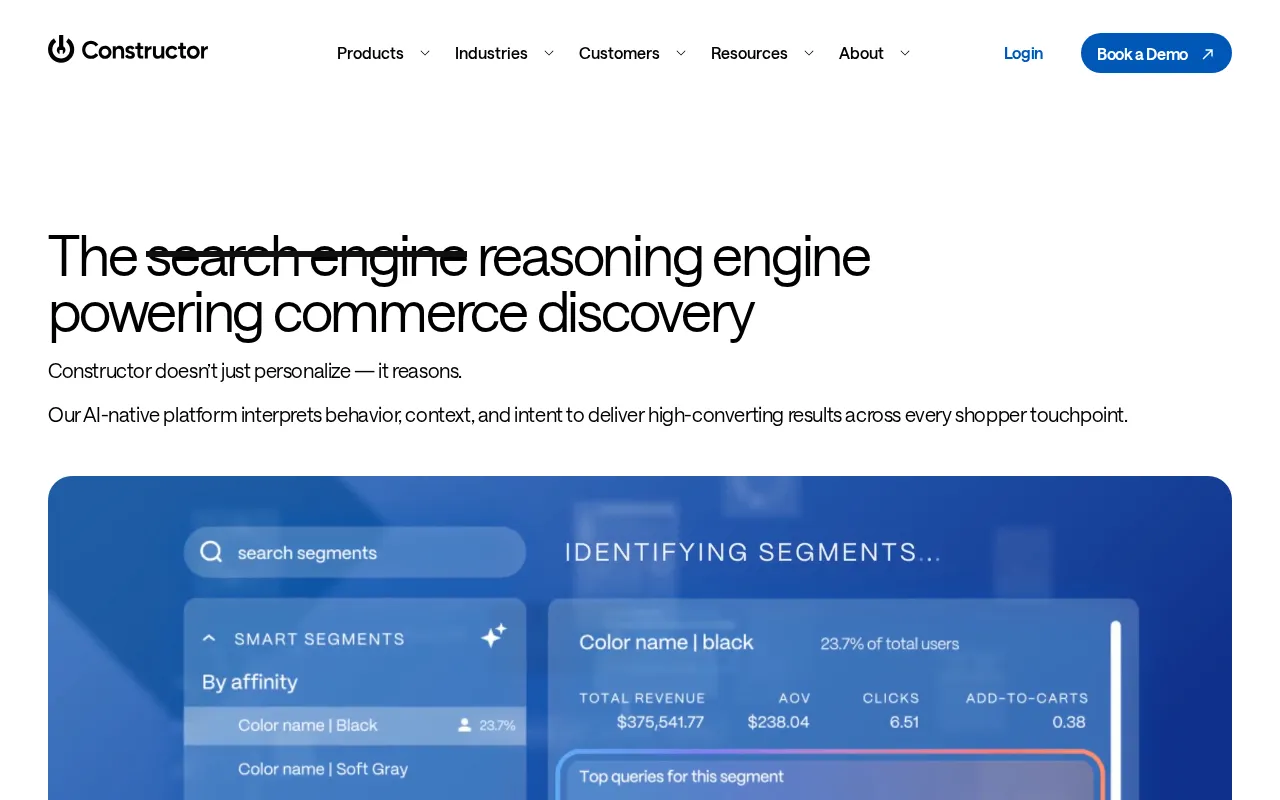
Task: Click the total revenue value $375,541.77
Action: 660,722
